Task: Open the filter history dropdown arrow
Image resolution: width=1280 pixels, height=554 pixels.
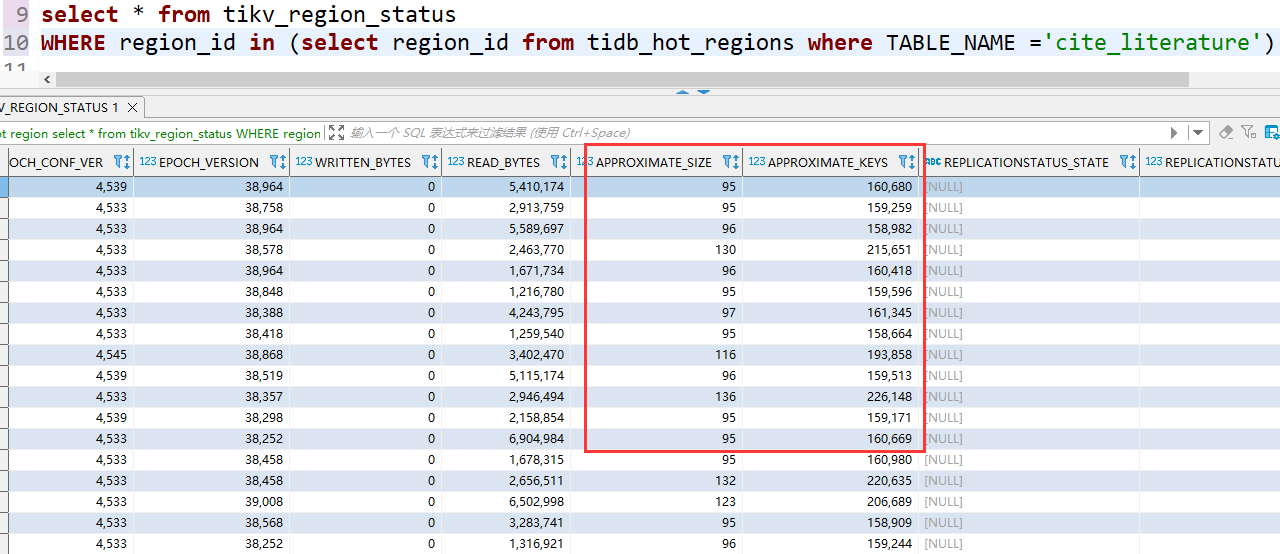Action: click(x=1198, y=133)
